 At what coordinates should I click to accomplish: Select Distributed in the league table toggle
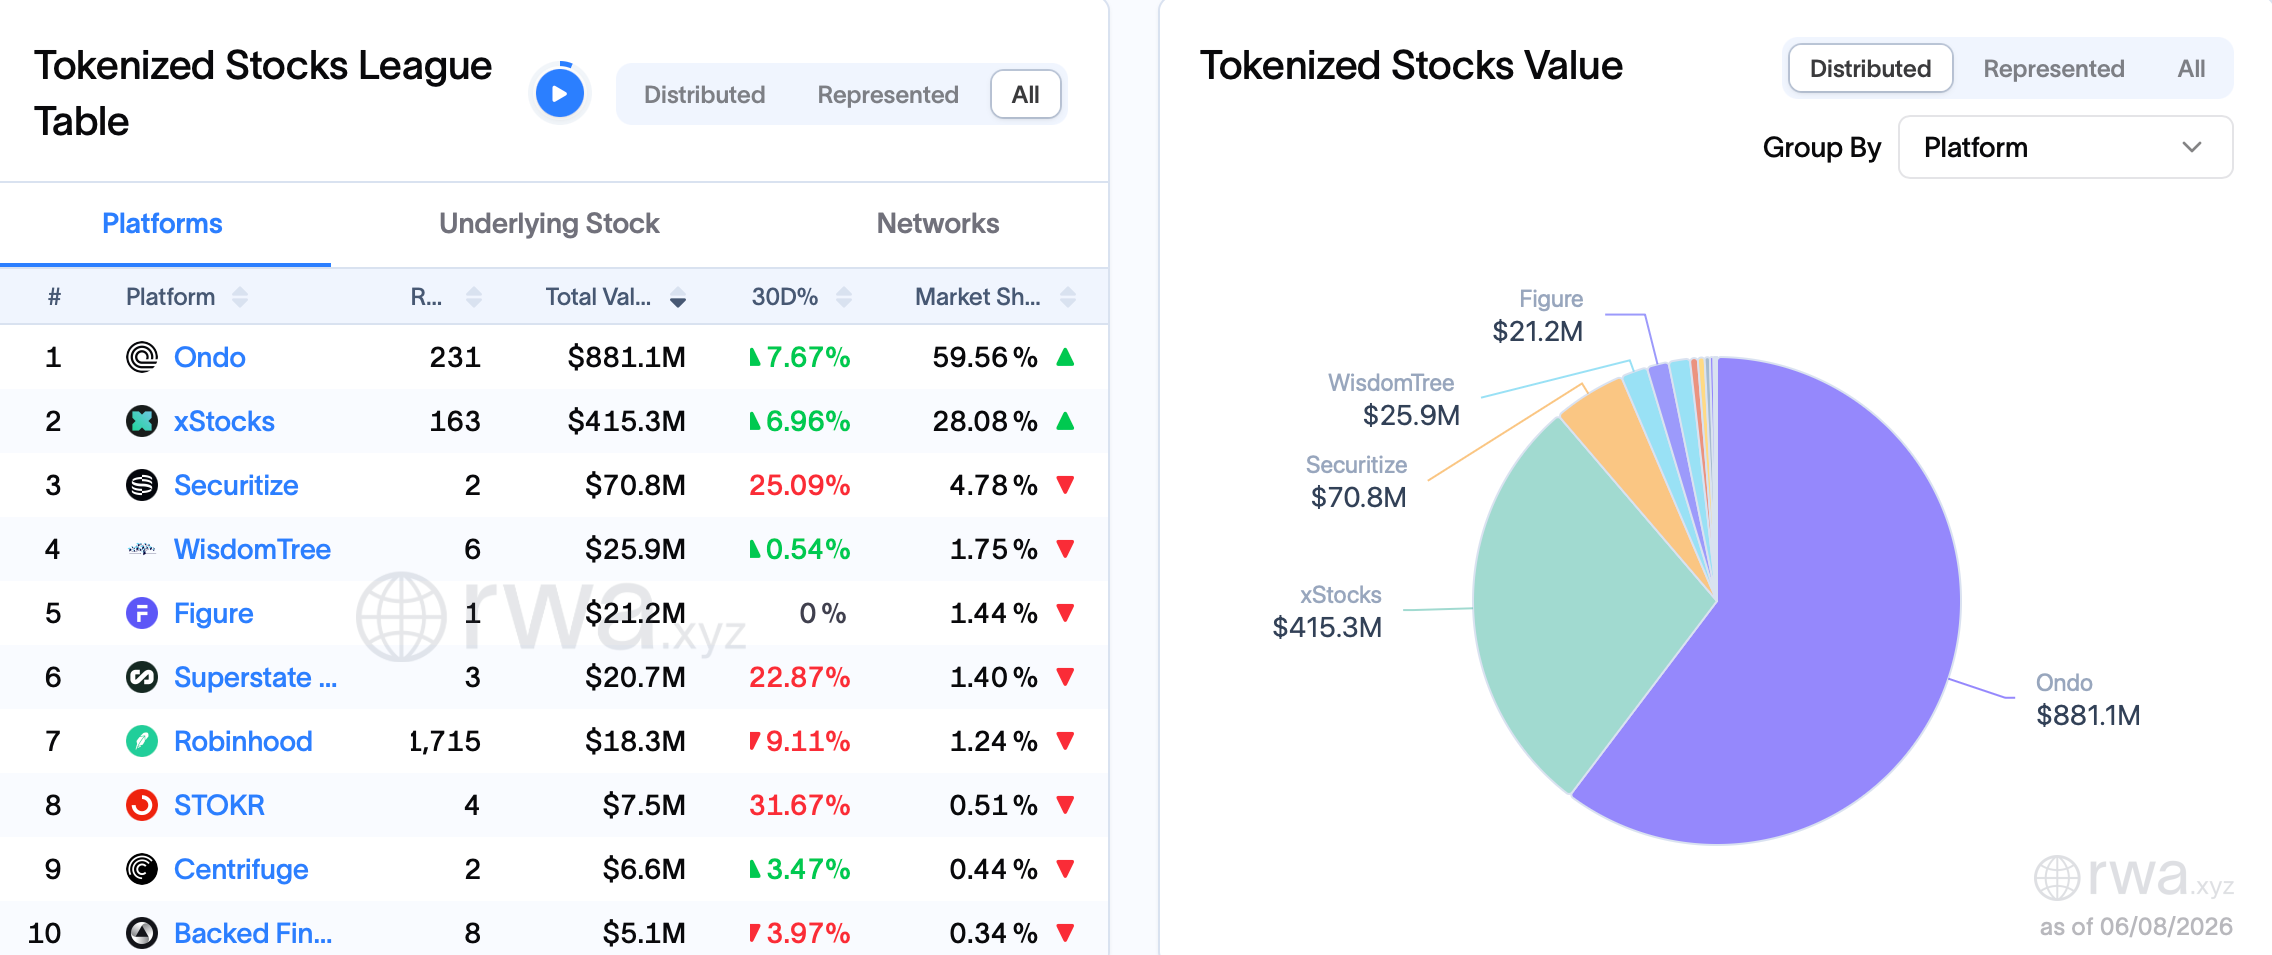(704, 94)
